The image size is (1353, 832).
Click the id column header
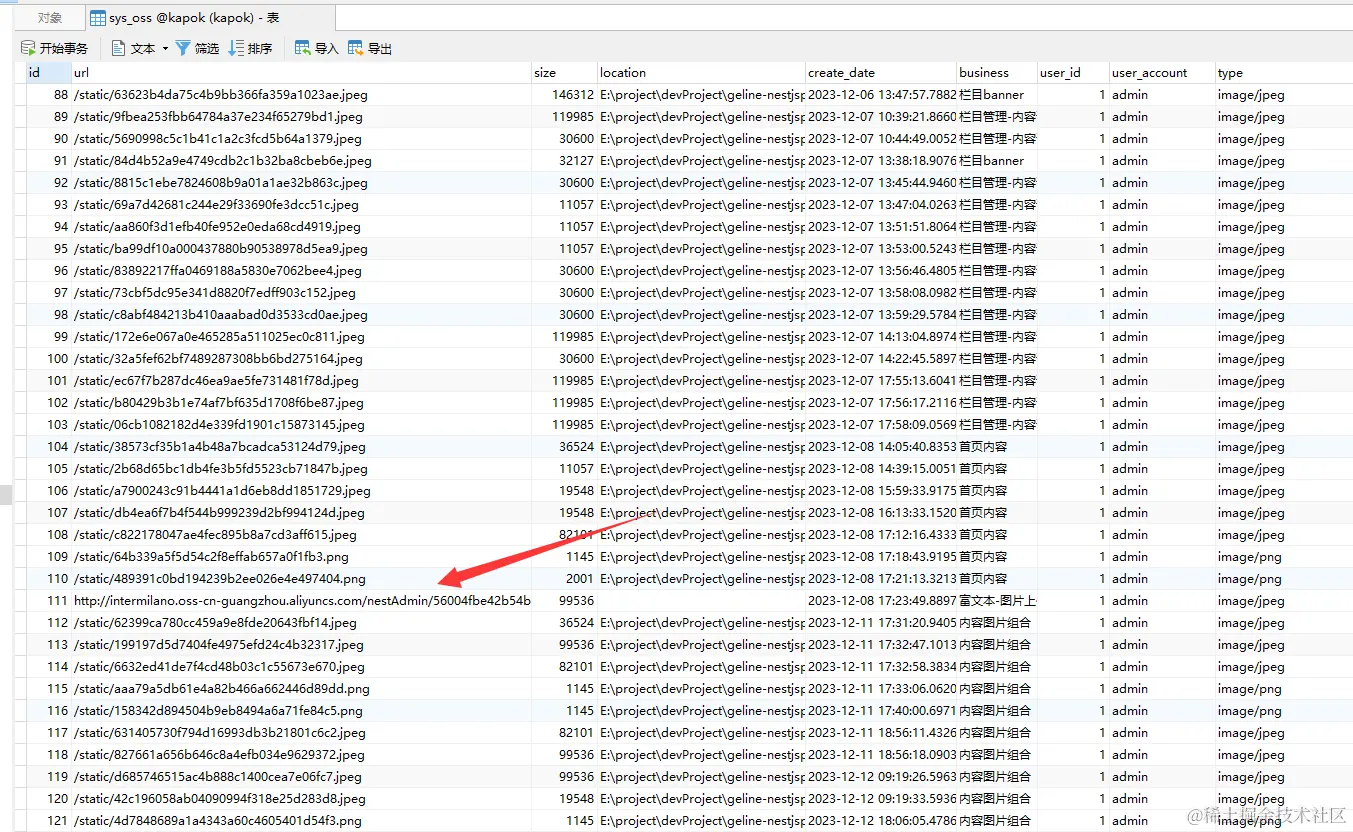pos(48,72)
